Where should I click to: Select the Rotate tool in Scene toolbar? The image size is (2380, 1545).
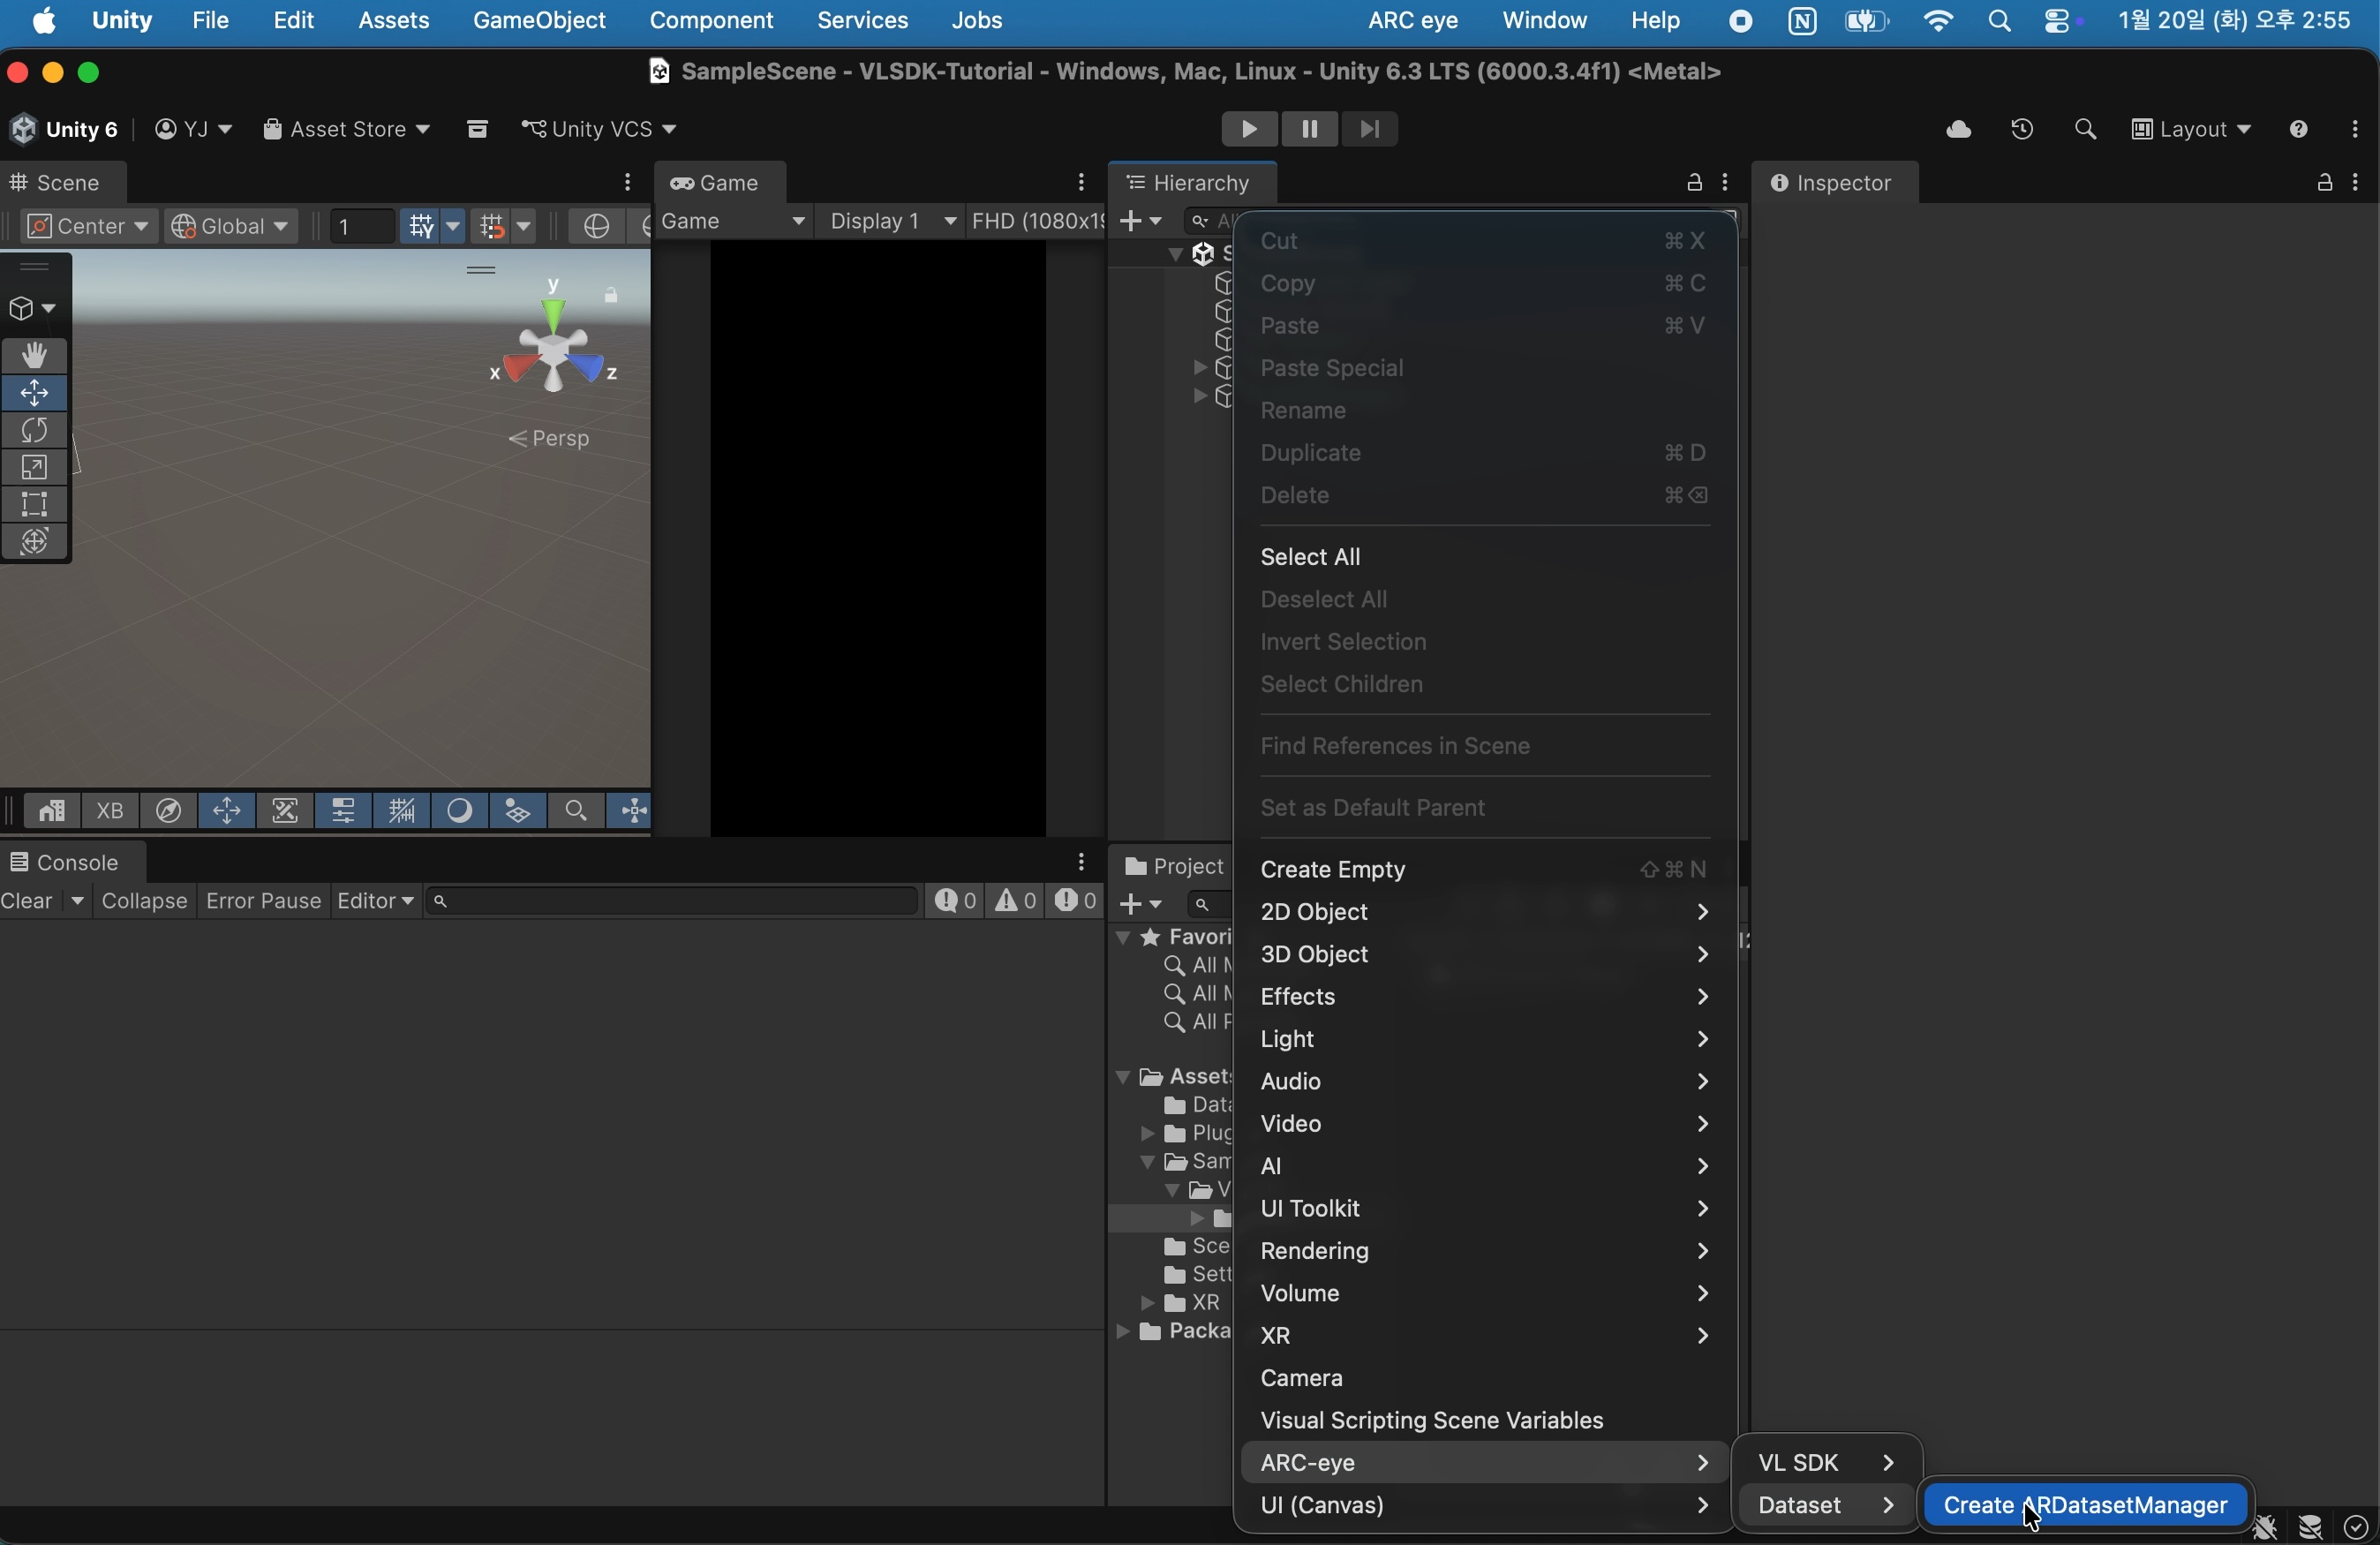(x=35, y=431)
